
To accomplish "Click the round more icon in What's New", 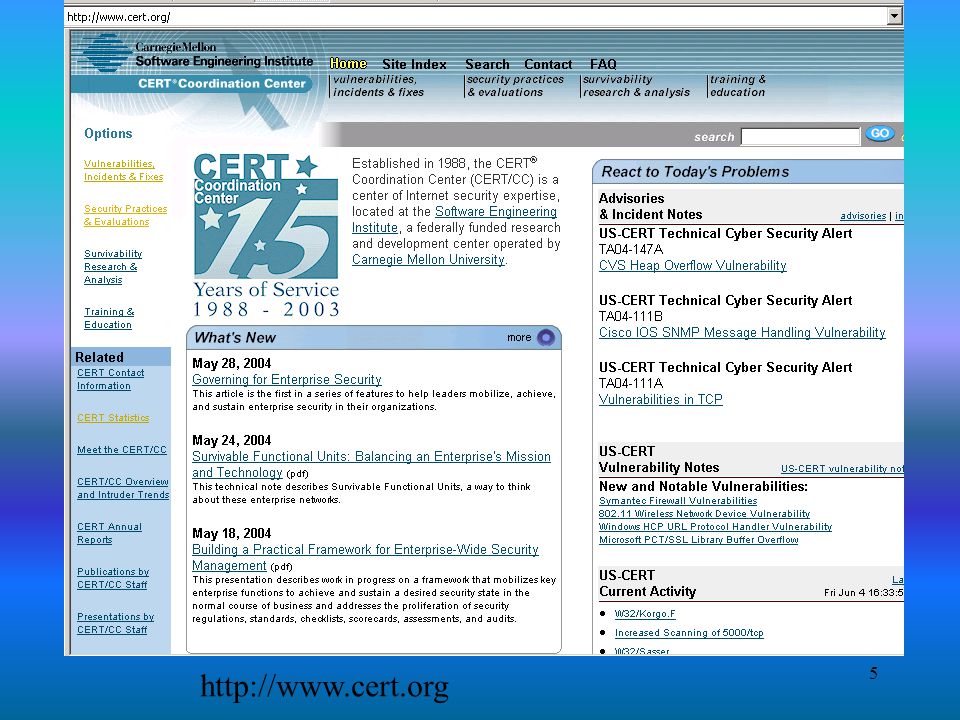I will (546, 337).
